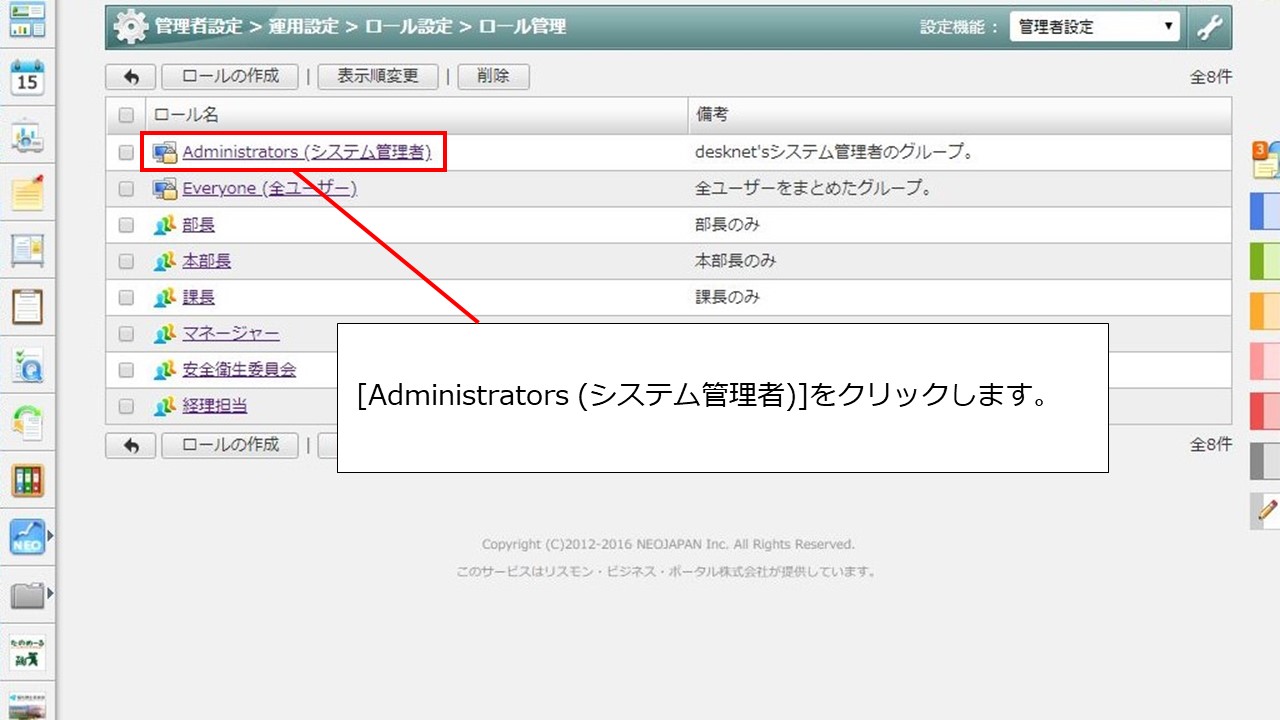The image size is (1280, 720).
Task: Check the 部長 row checkbox
Action: click(126, 225)
